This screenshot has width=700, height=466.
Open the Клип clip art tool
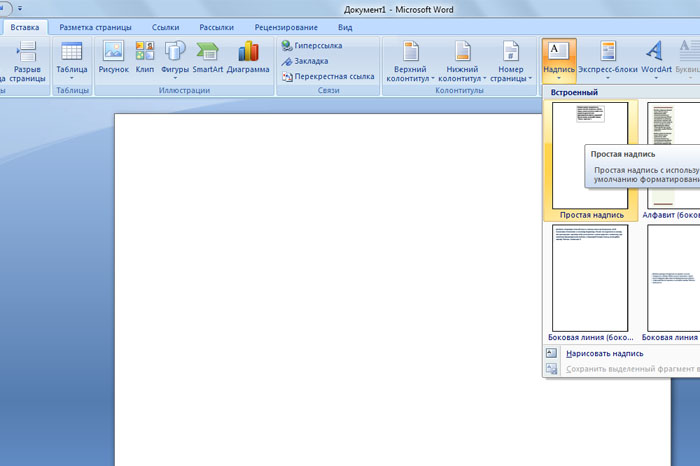coord(145,57)
